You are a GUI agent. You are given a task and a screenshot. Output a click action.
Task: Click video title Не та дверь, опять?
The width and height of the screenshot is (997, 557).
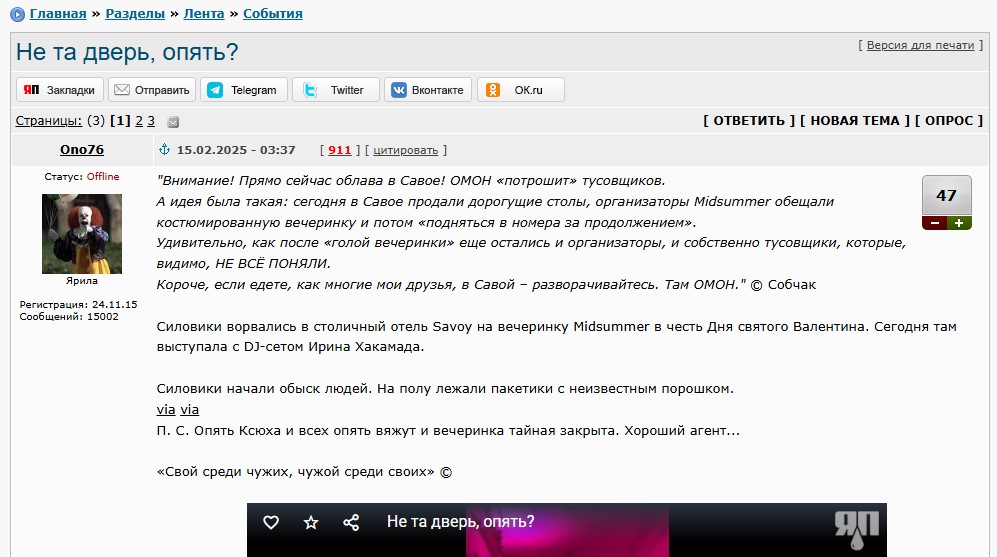[460, 521]
